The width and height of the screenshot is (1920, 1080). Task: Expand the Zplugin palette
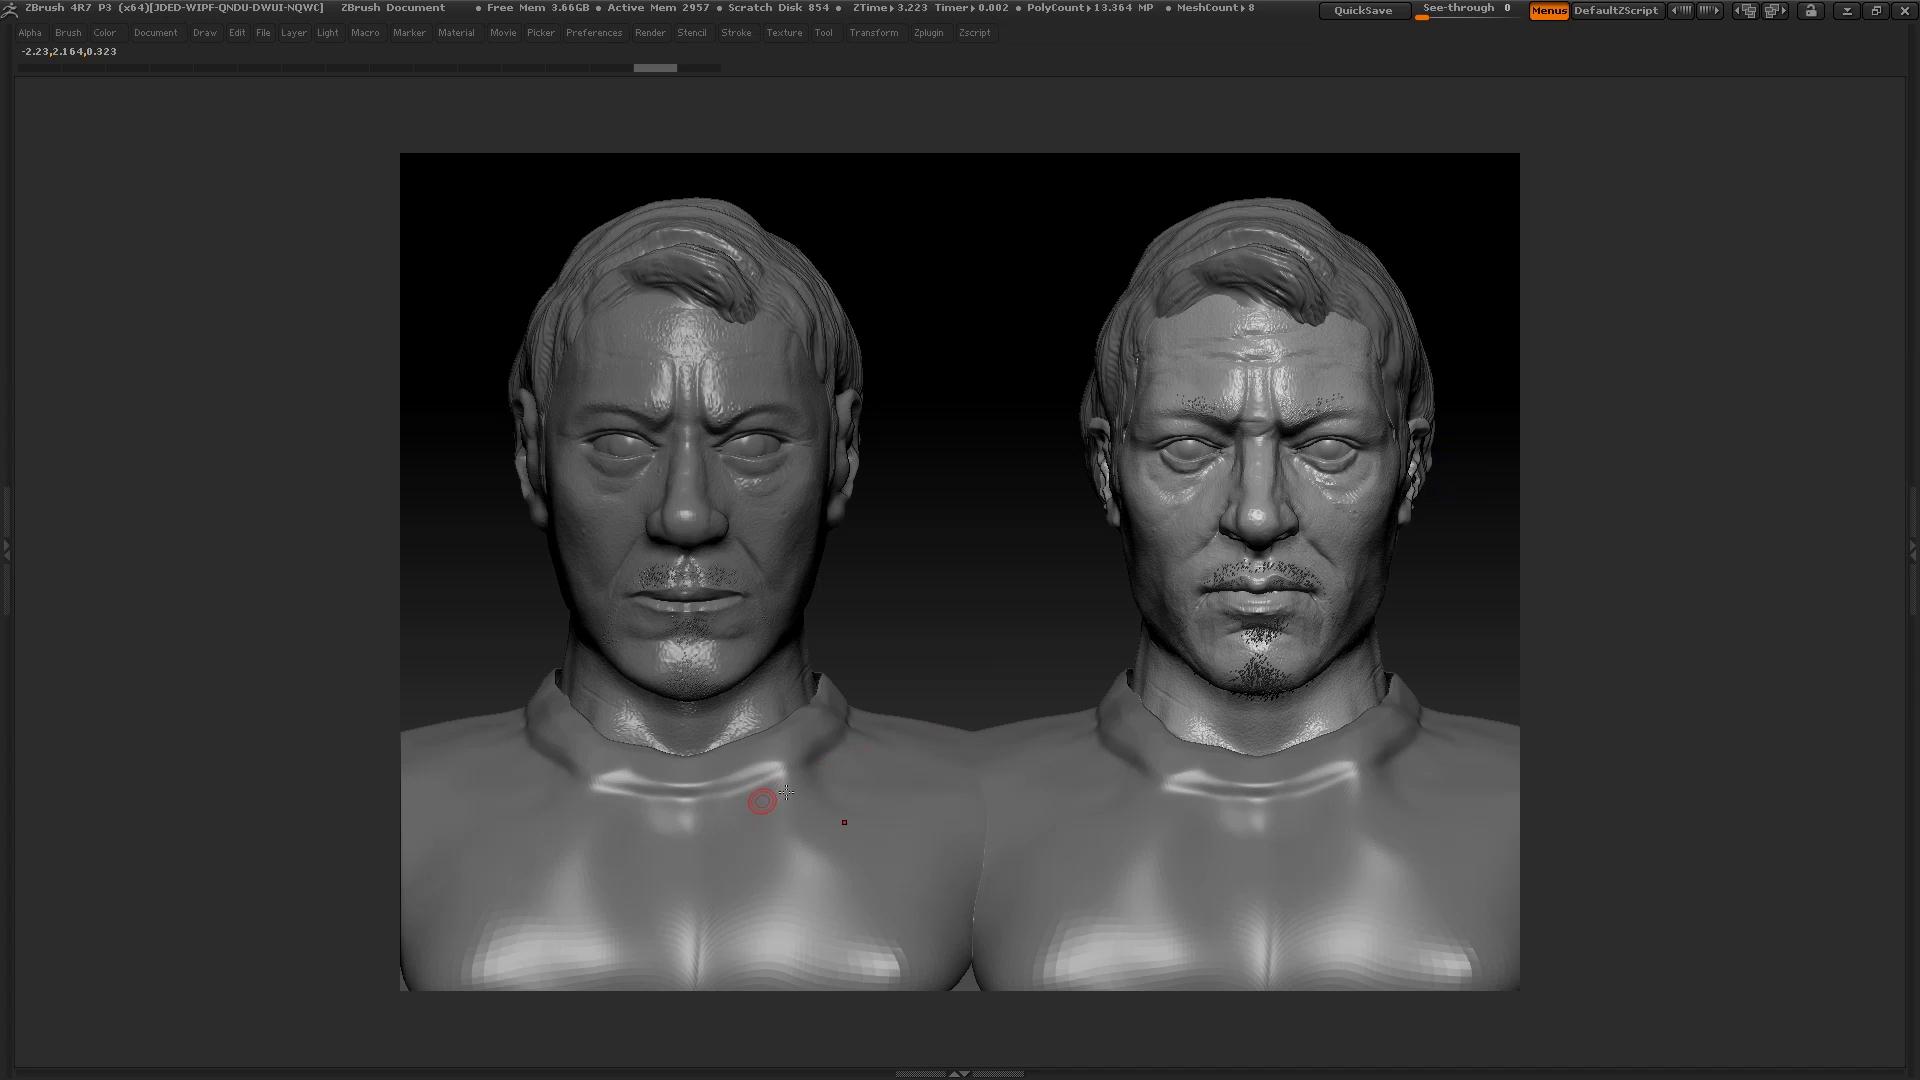928,33
